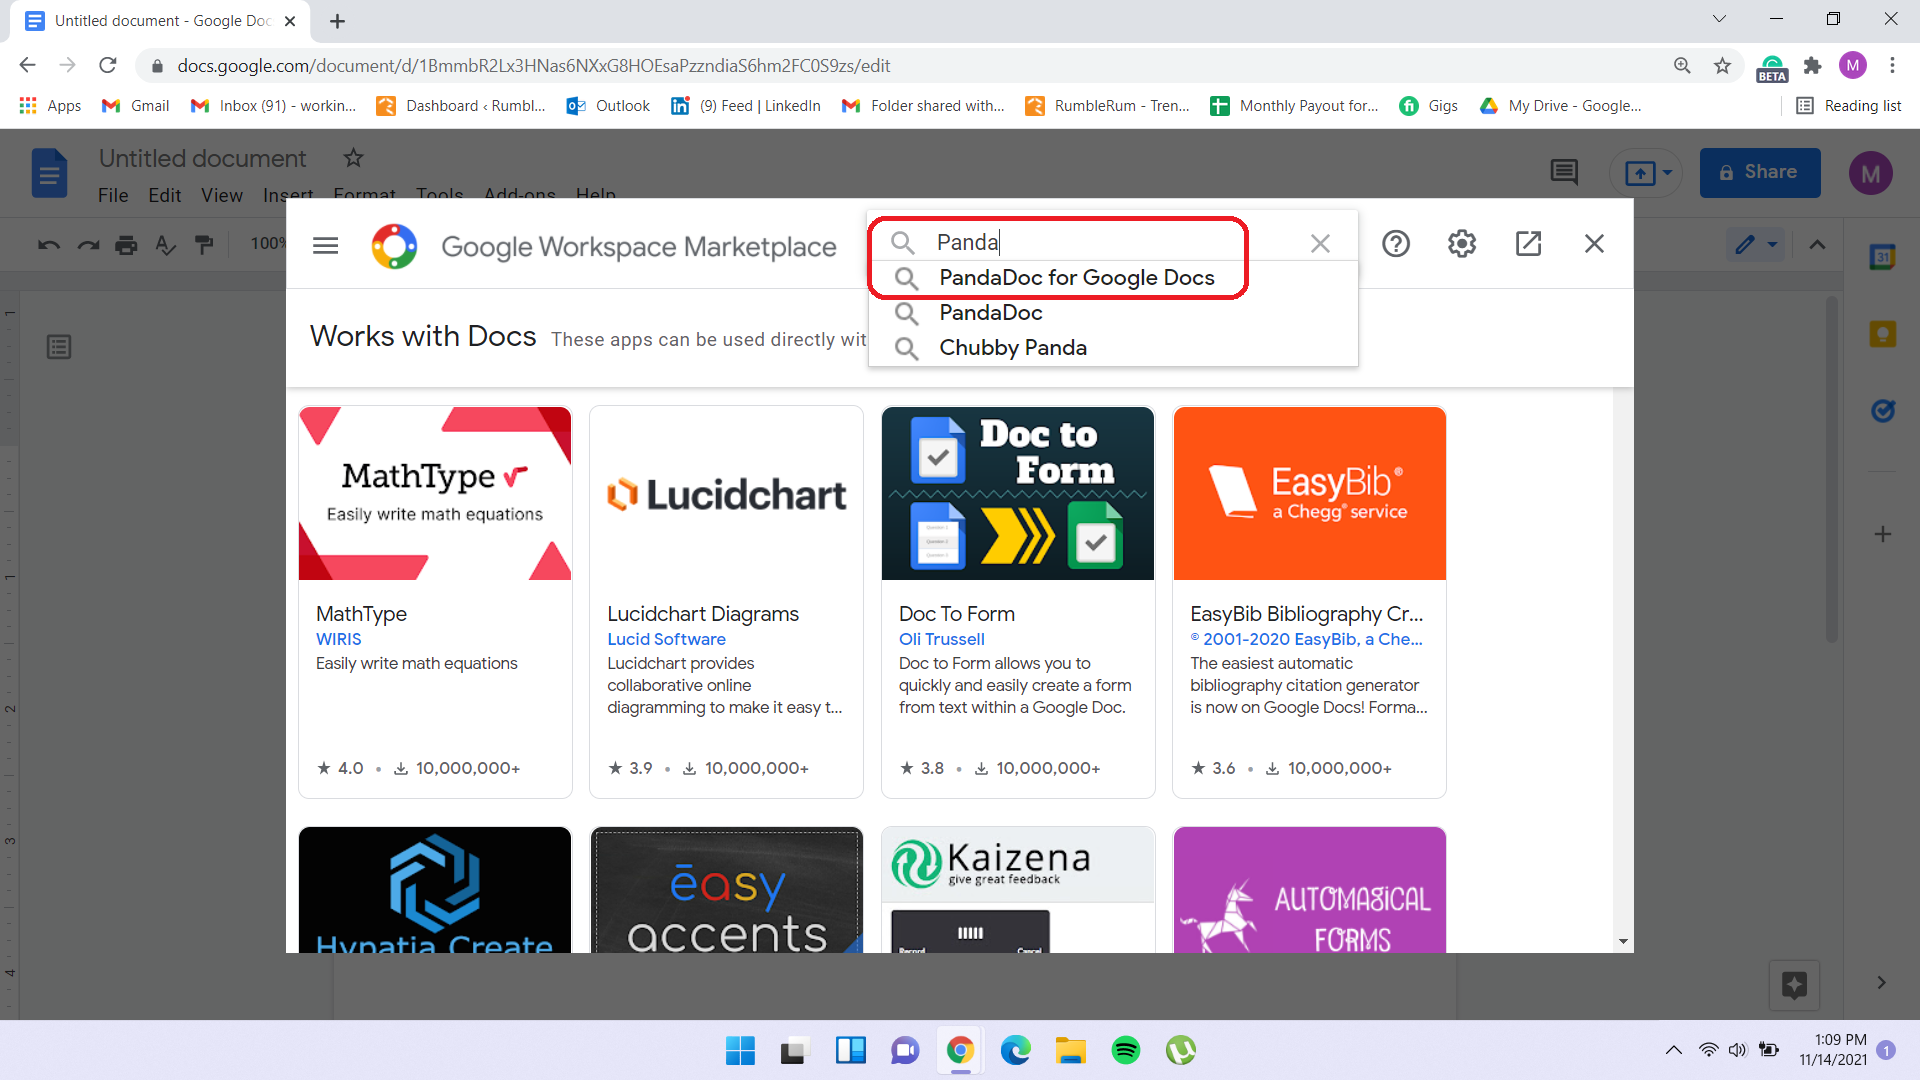This screenshot has height=1080, width=1920.
Task: Open Marketplace help question-mark icon
Action: pyautogui.click(x=1396, y=243)
